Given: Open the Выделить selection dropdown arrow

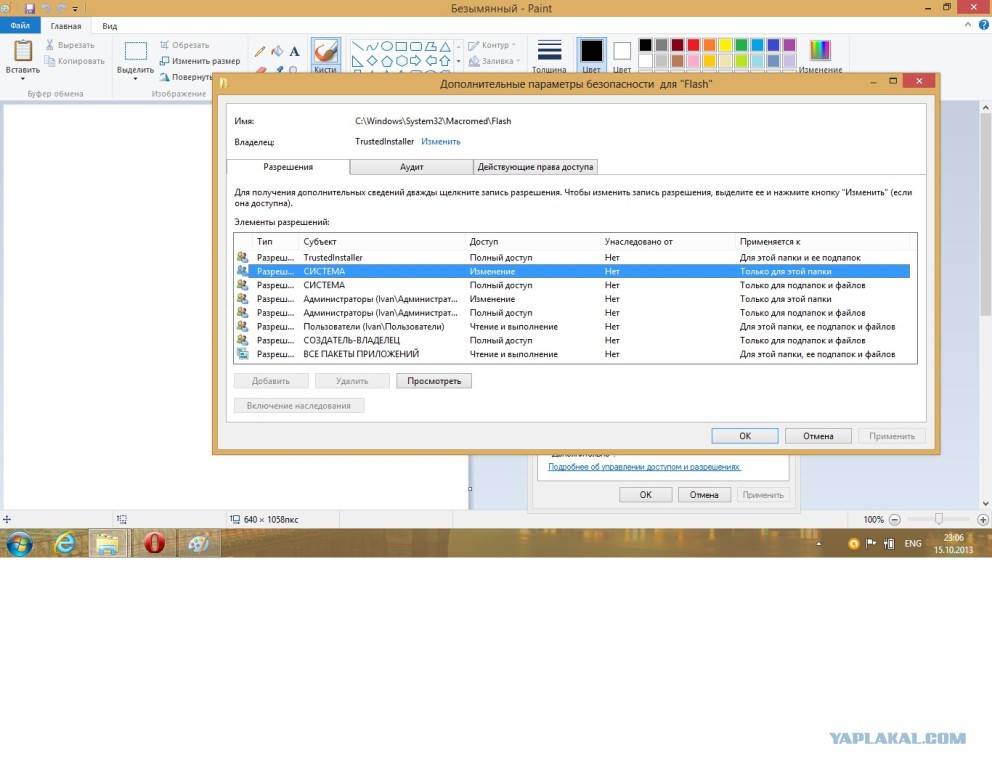Looking at the screenshot, I should (x=135, y=80).
